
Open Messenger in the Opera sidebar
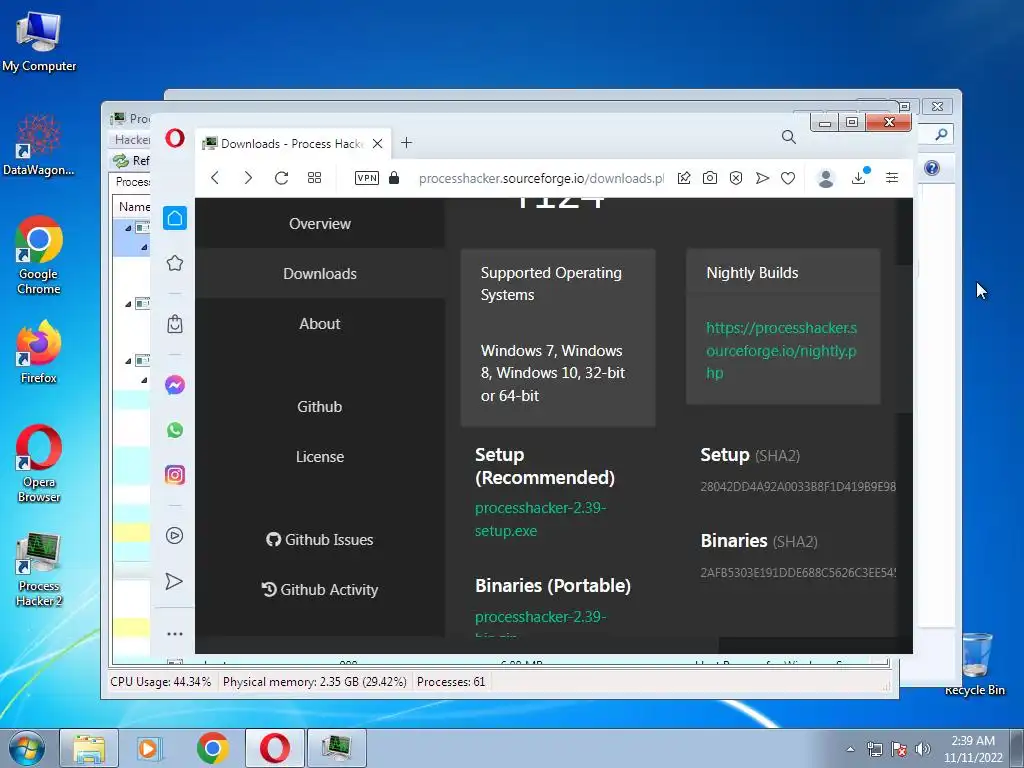[174, 385]
